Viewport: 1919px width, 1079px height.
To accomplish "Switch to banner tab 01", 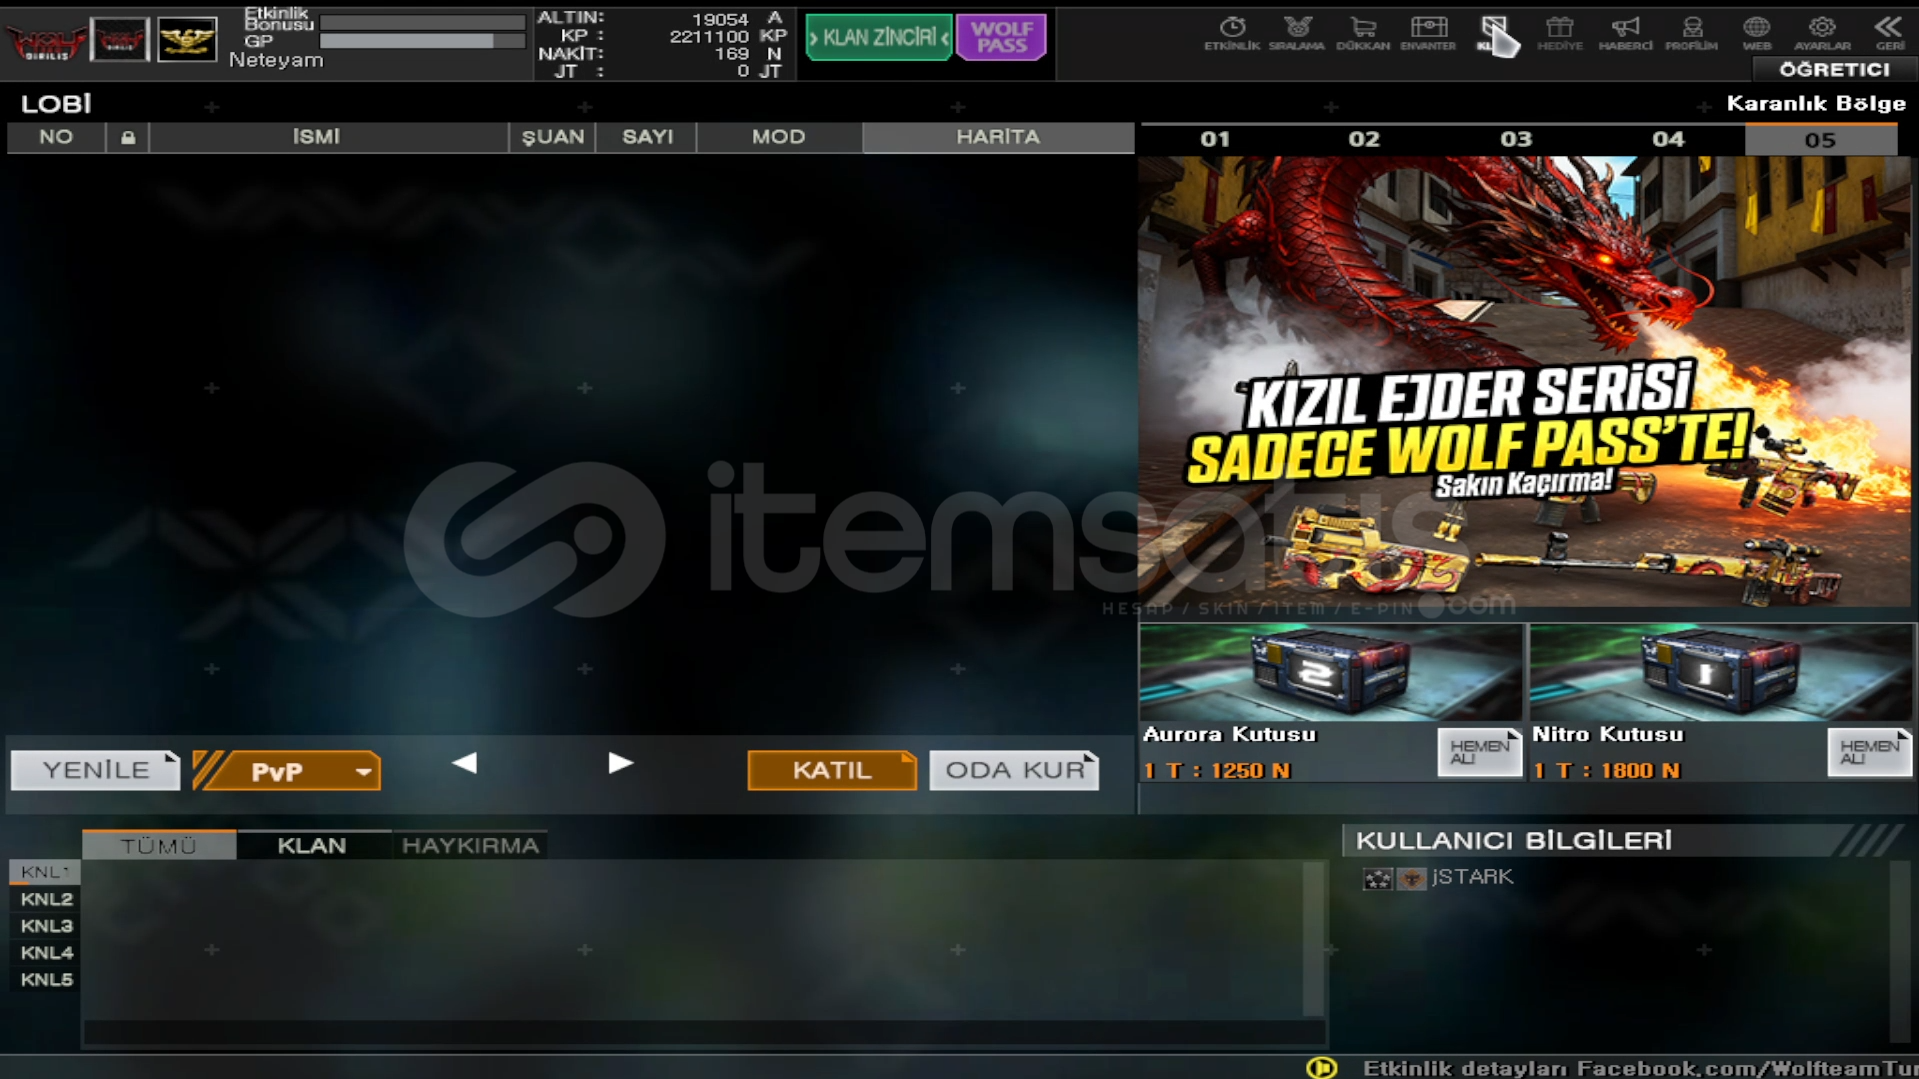I will tap(1215, 140).
